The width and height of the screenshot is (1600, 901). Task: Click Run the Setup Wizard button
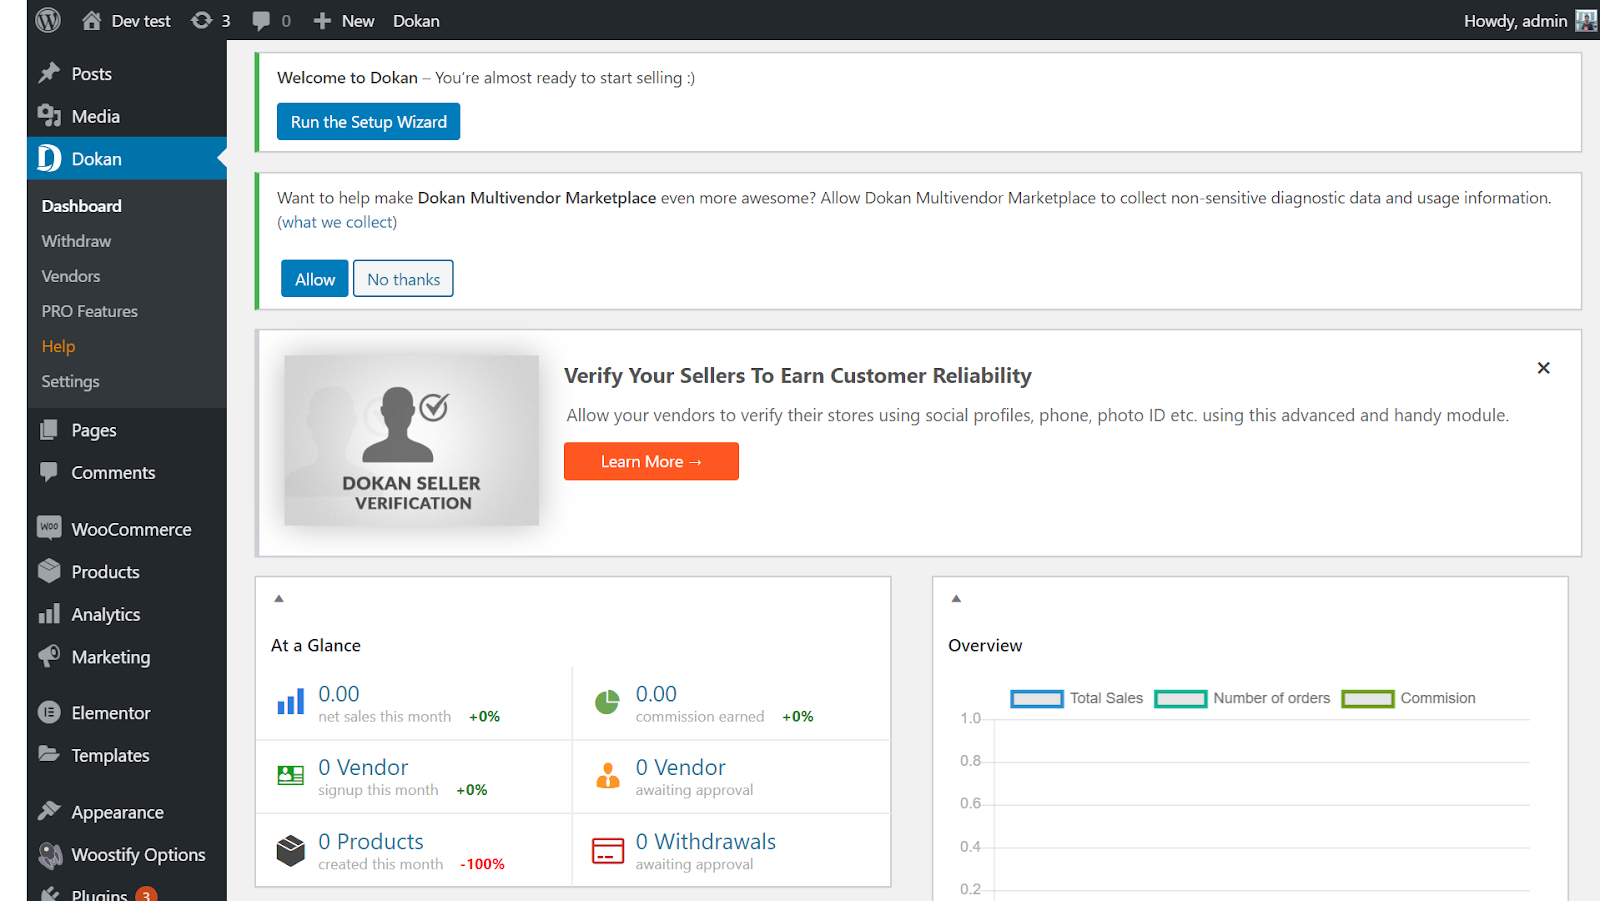[368, 122]
